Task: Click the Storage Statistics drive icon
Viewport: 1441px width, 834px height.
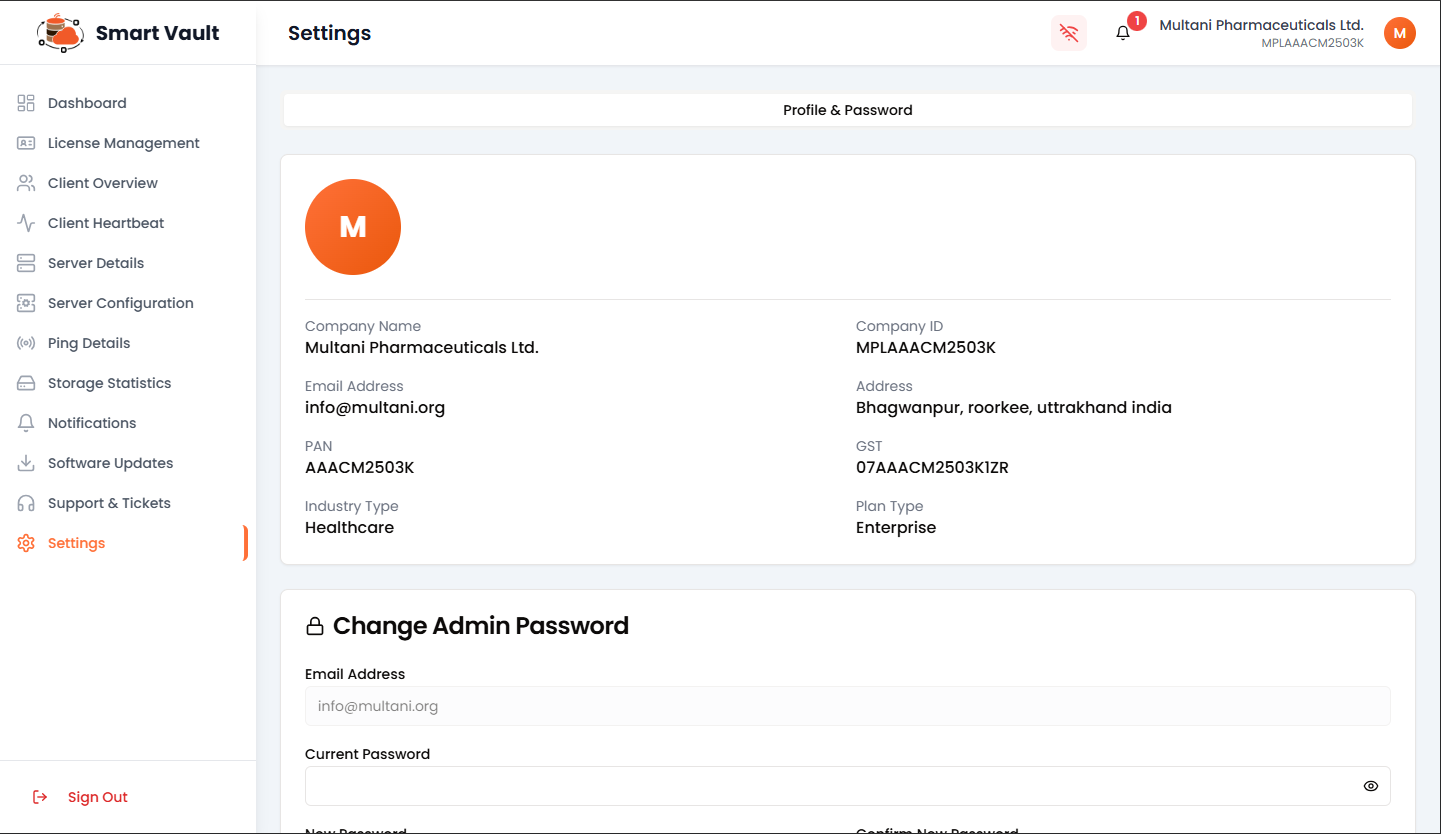Action: (26, 383)
